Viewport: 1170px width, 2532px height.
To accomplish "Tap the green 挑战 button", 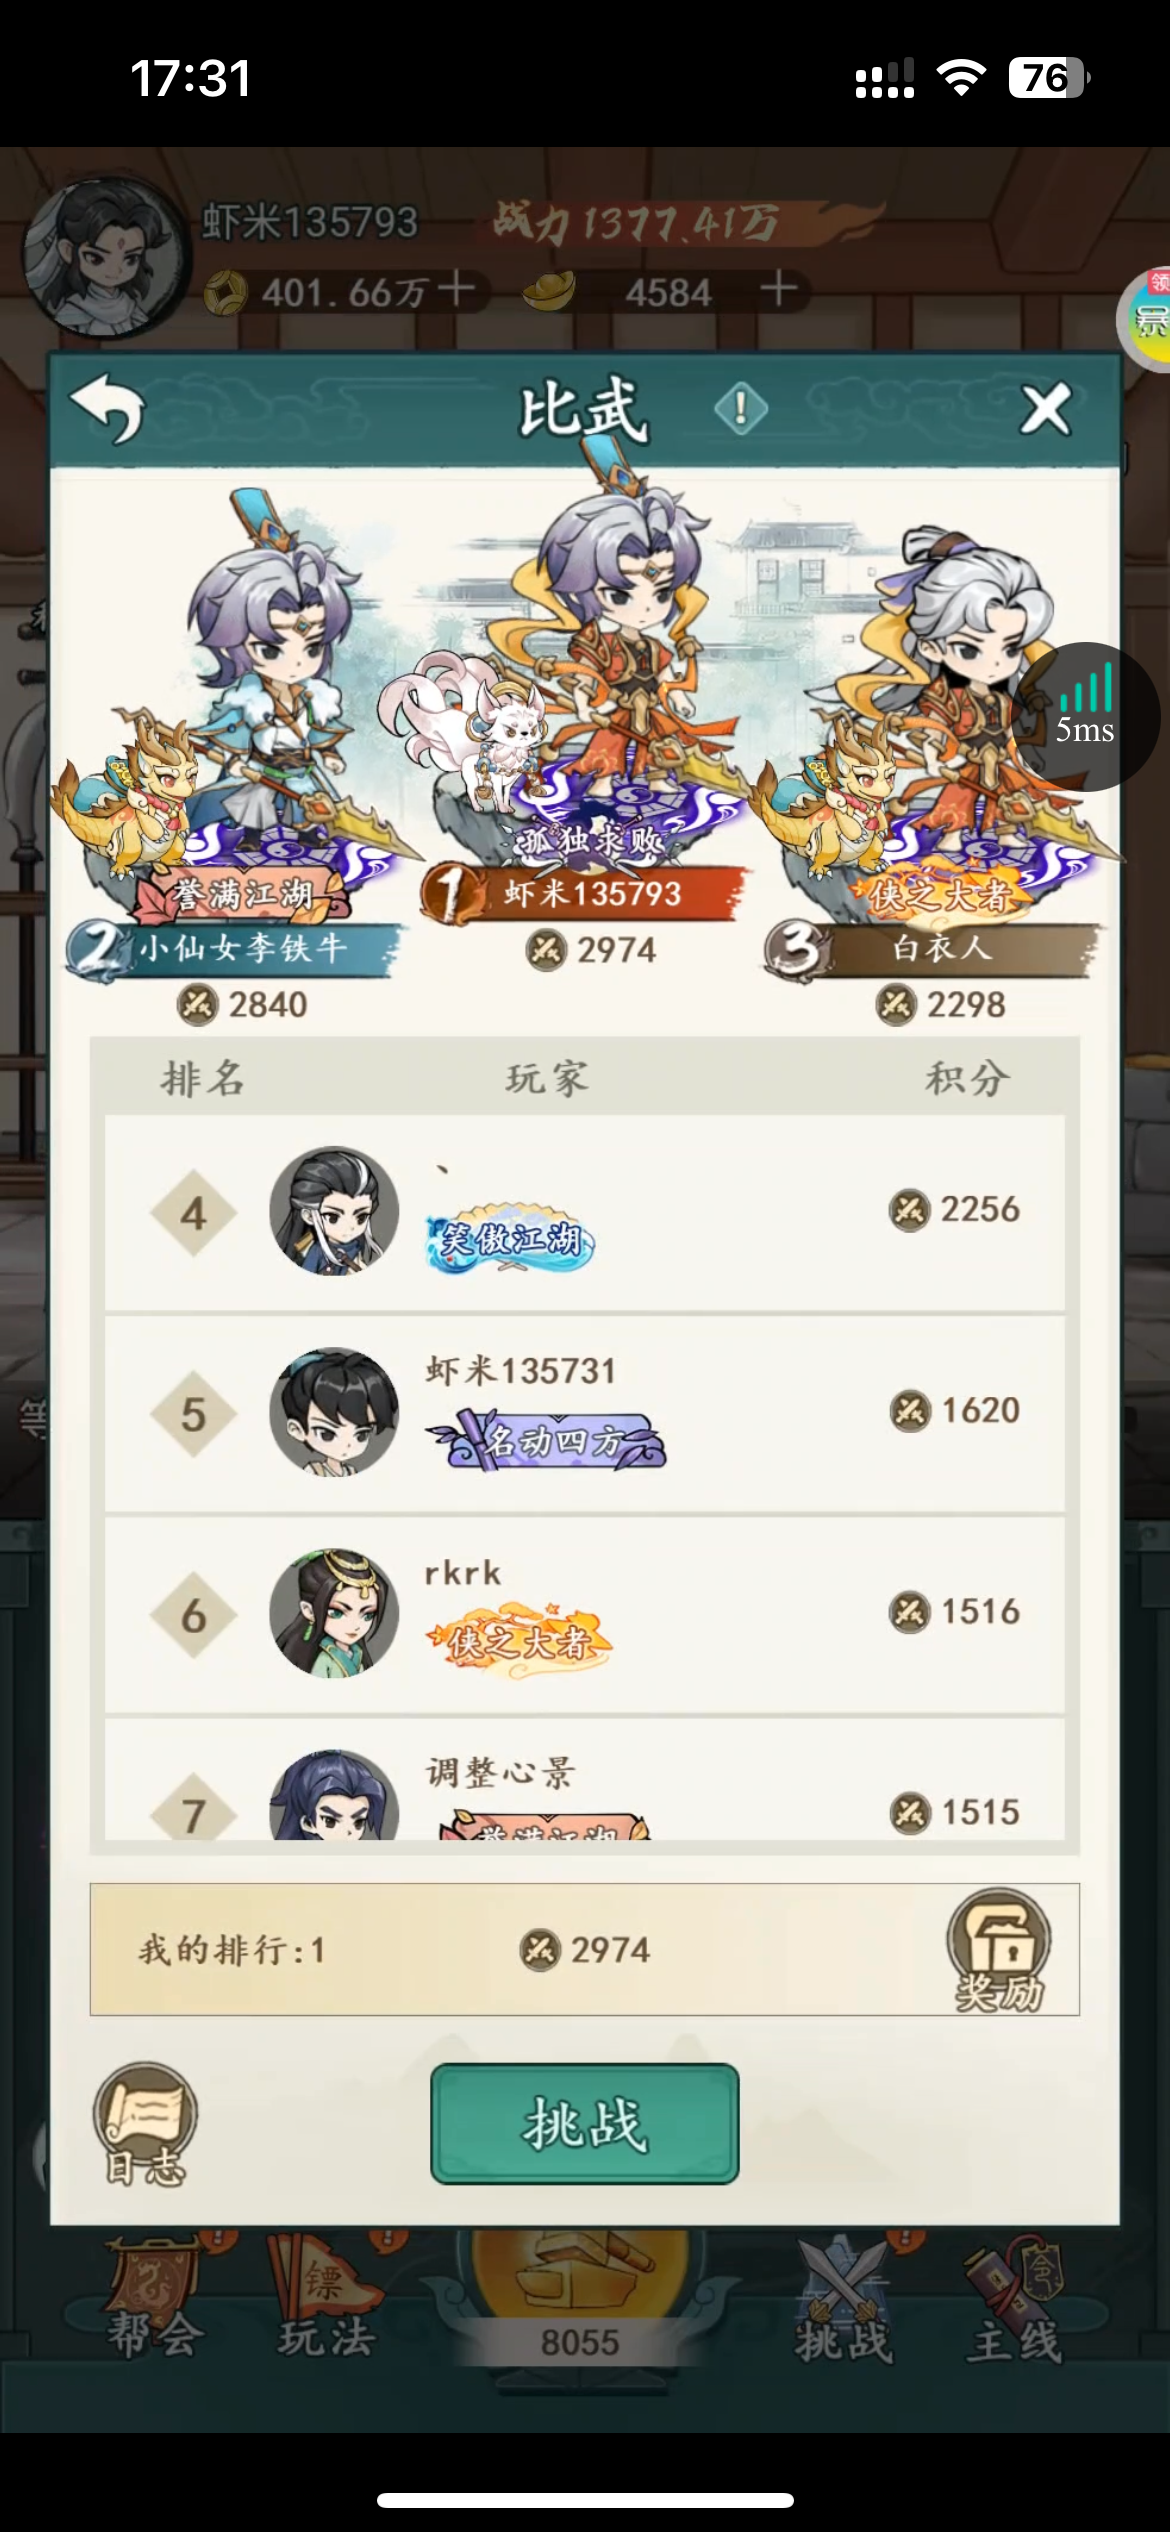I will [585, 2123].
